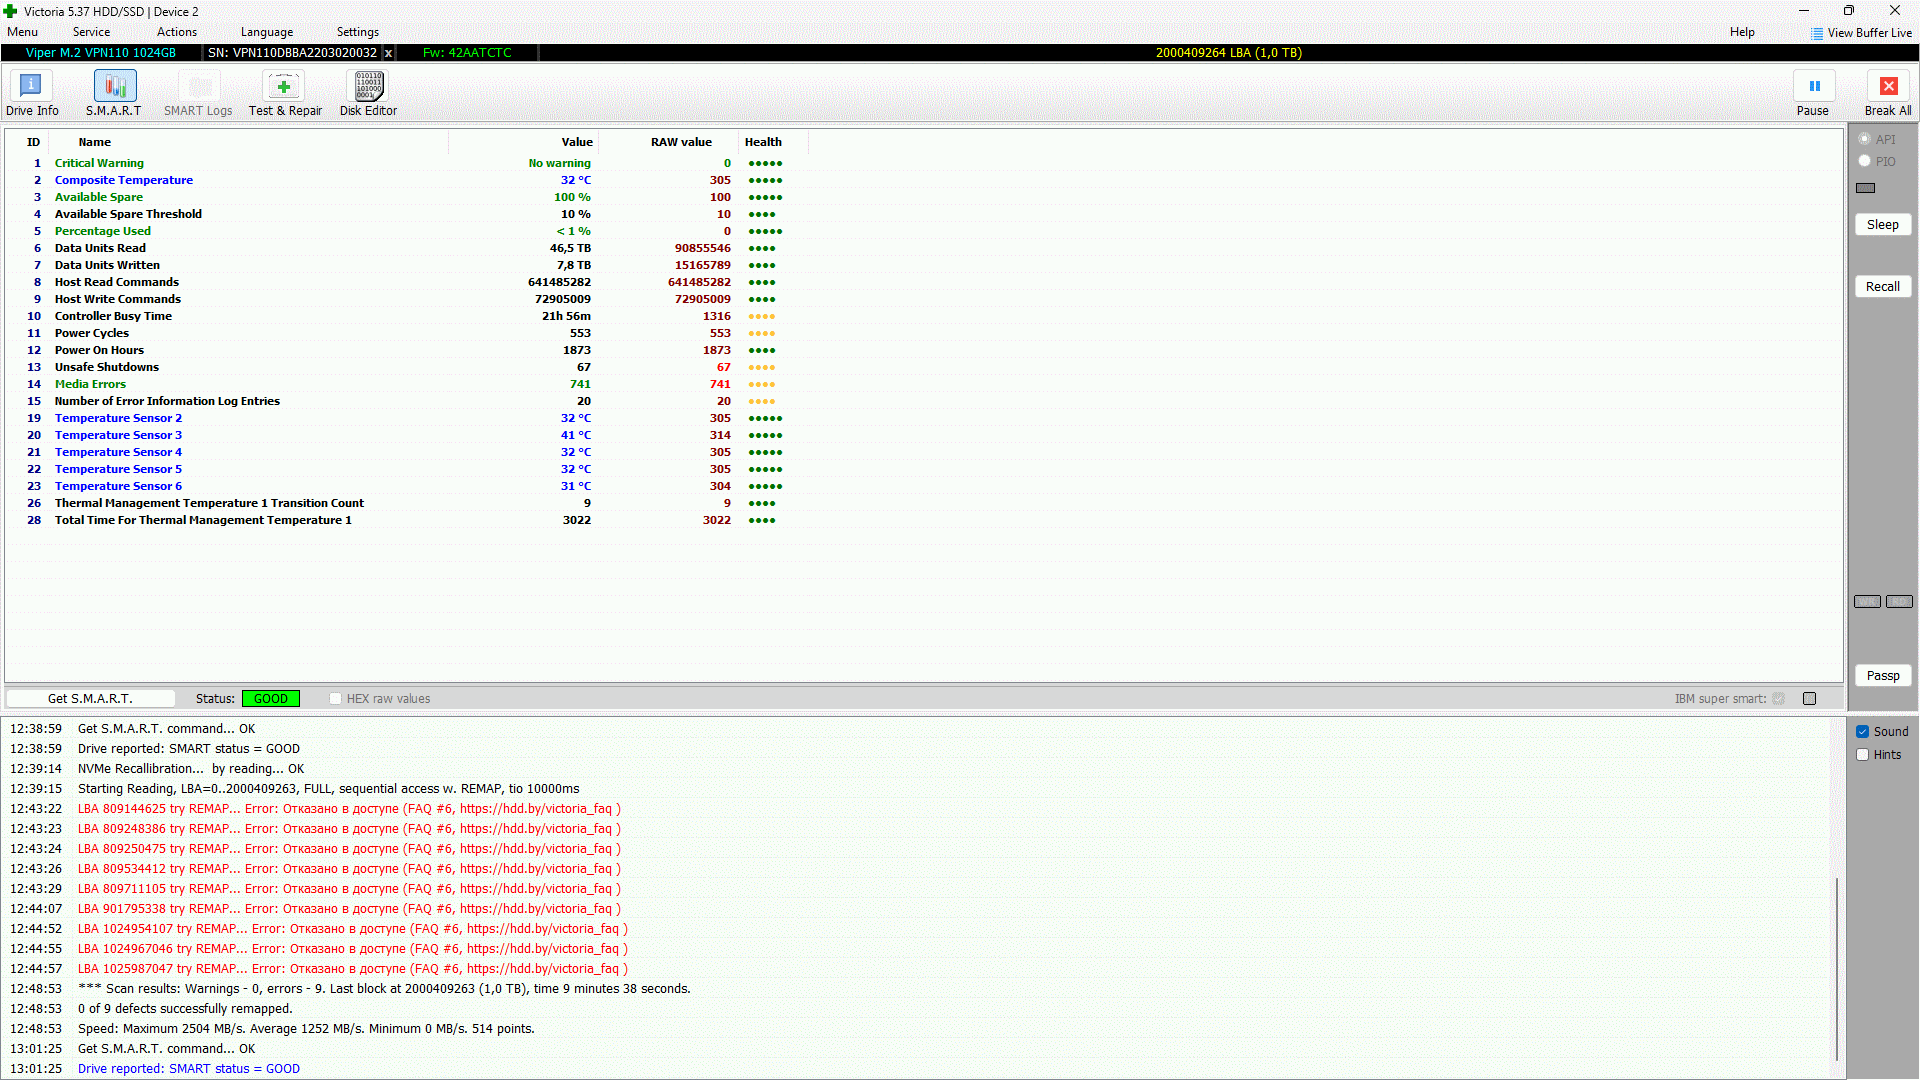The height and width of the screenshot is (1080, 1920).
Task: Launch the Disk Editor icon
Action: click(x=368, y=86)
